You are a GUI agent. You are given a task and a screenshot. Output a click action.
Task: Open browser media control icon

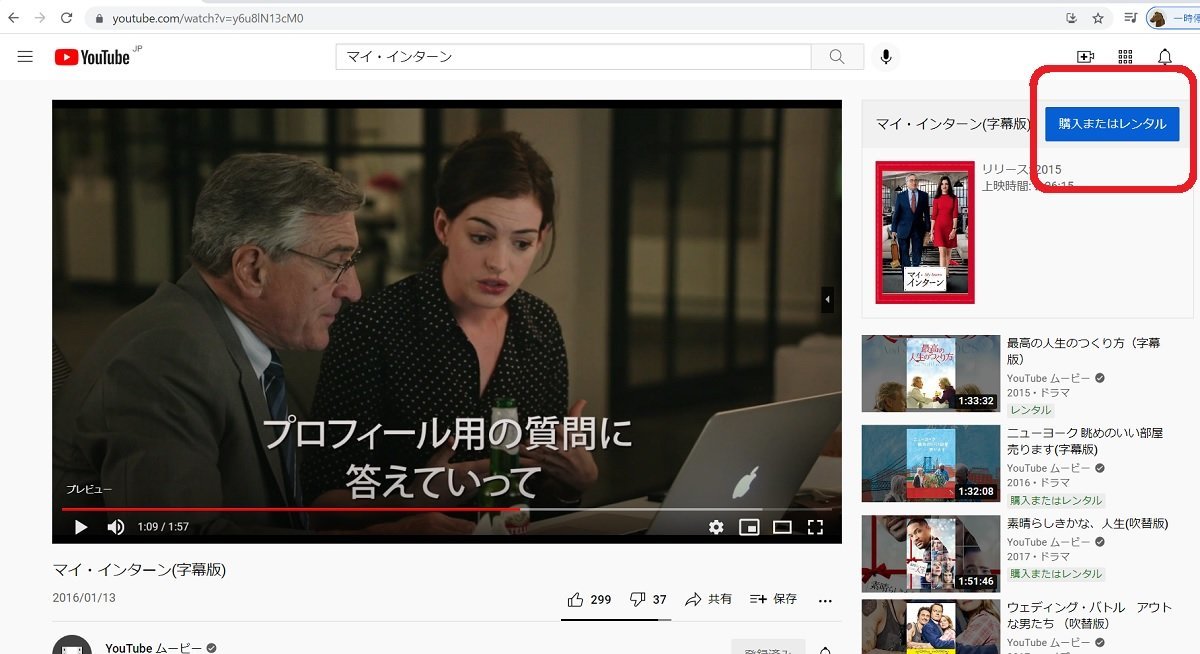coord(1130,18)
